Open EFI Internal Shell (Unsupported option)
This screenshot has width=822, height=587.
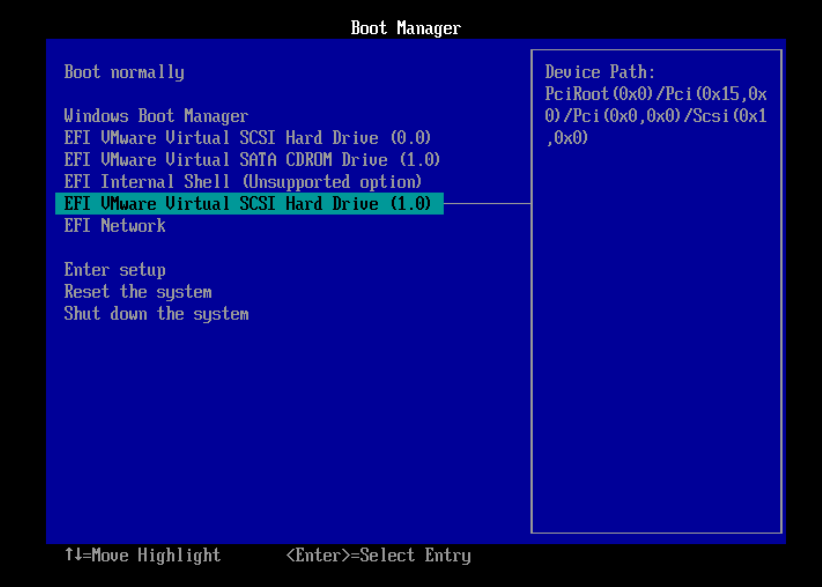click(243, 182)
